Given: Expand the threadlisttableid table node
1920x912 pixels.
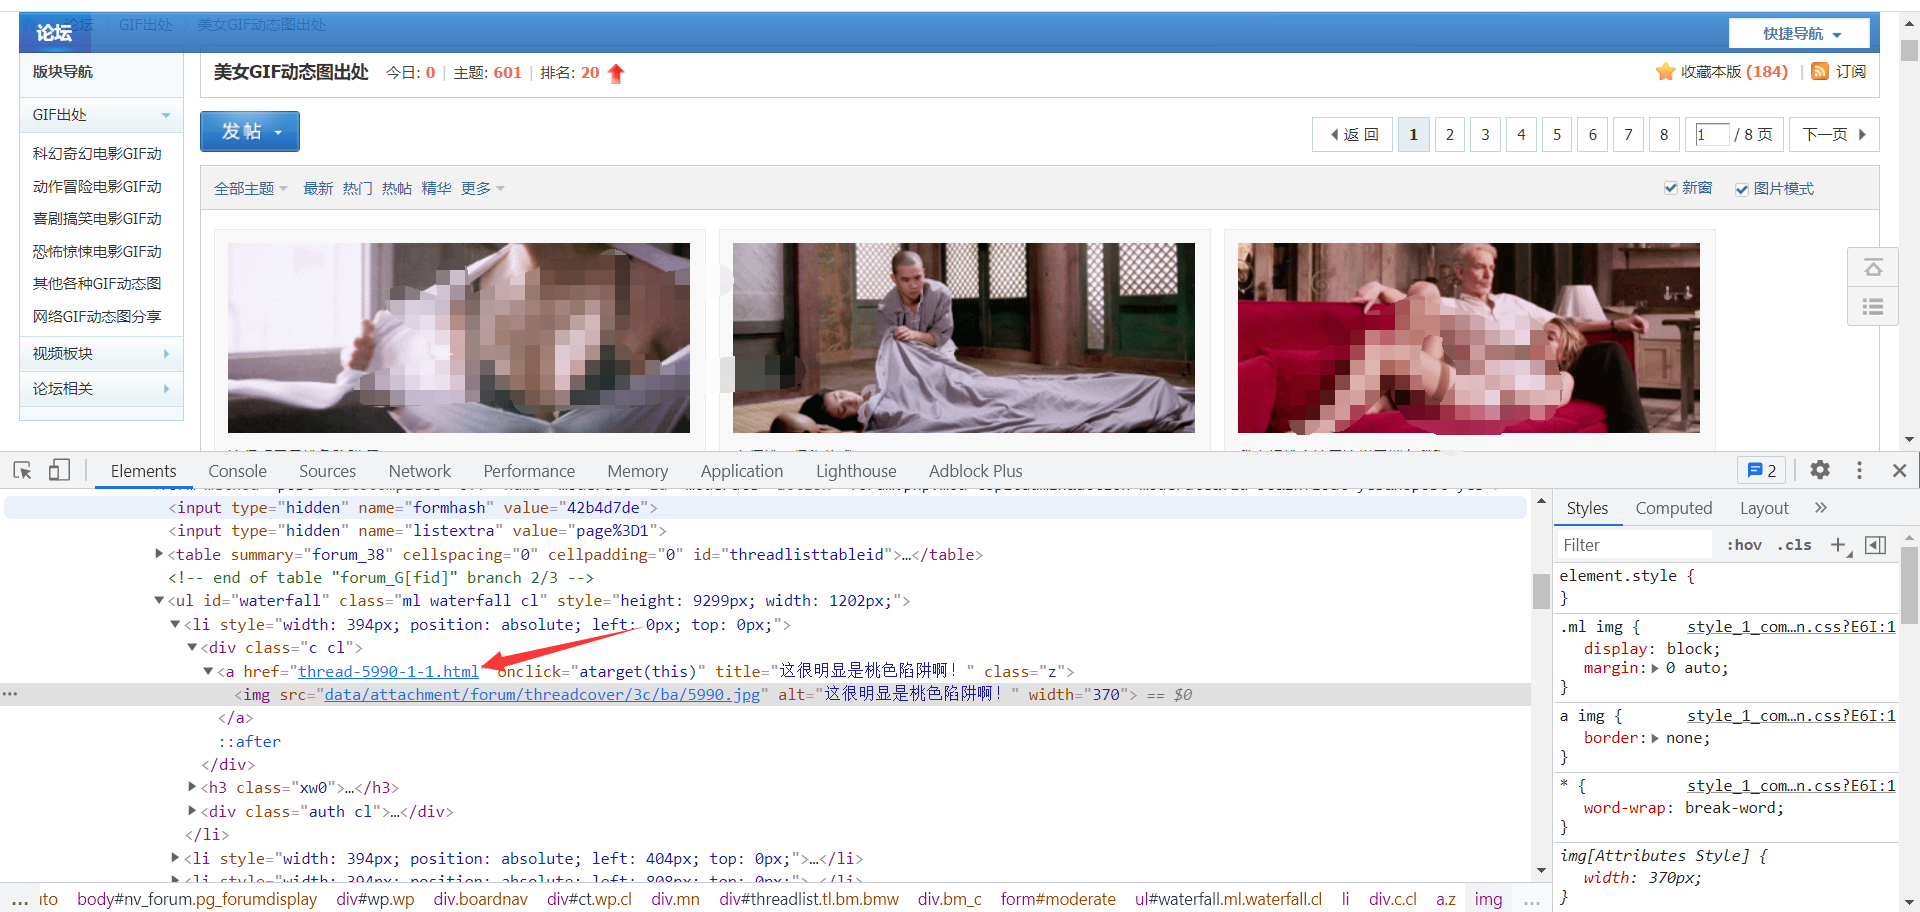Looking at the screenshot, I should [159, 553].
